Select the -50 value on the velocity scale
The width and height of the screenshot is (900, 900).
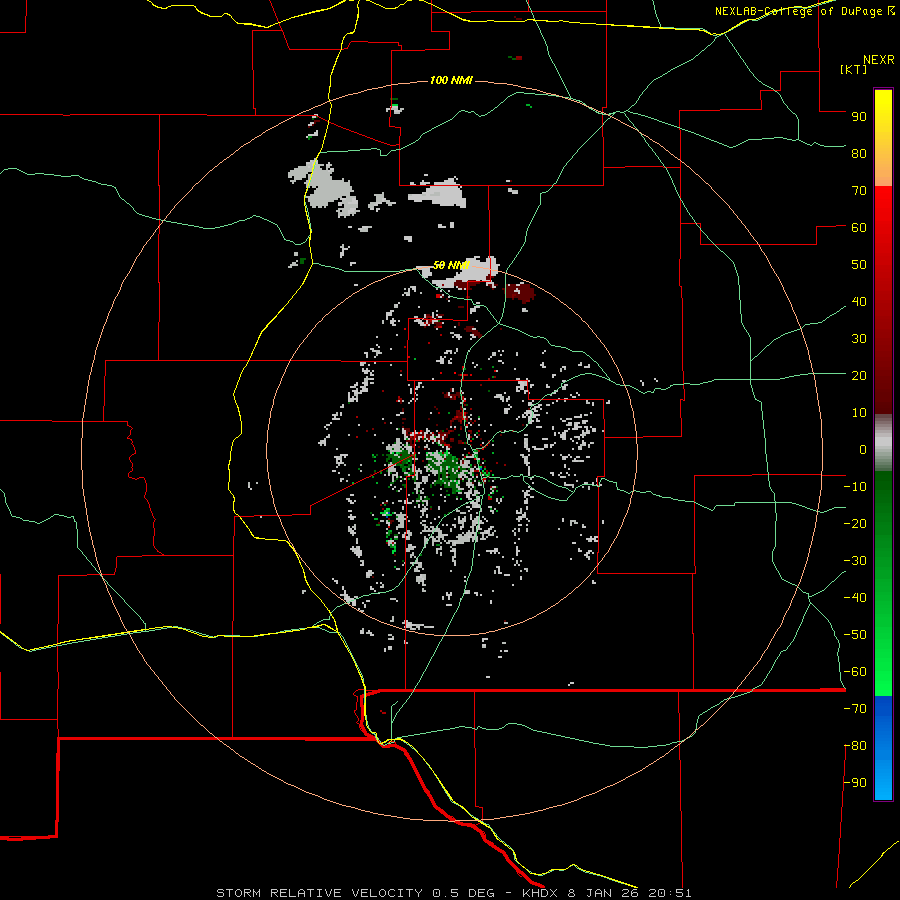click(855, 635)
